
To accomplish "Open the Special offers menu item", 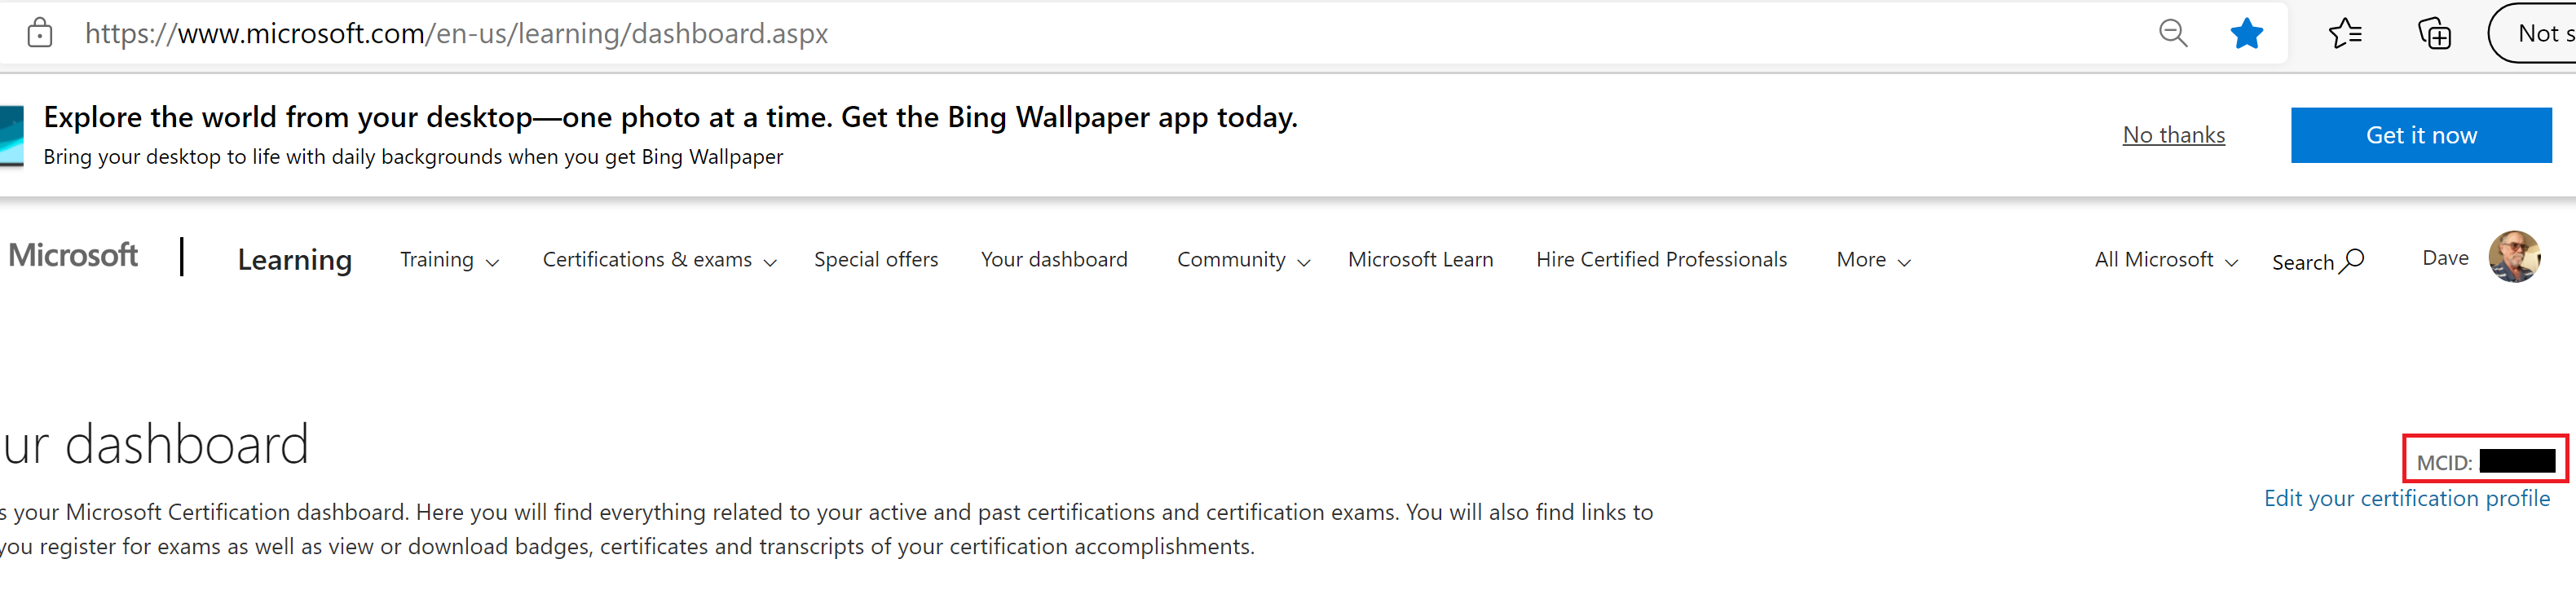I will pos(876,260).
